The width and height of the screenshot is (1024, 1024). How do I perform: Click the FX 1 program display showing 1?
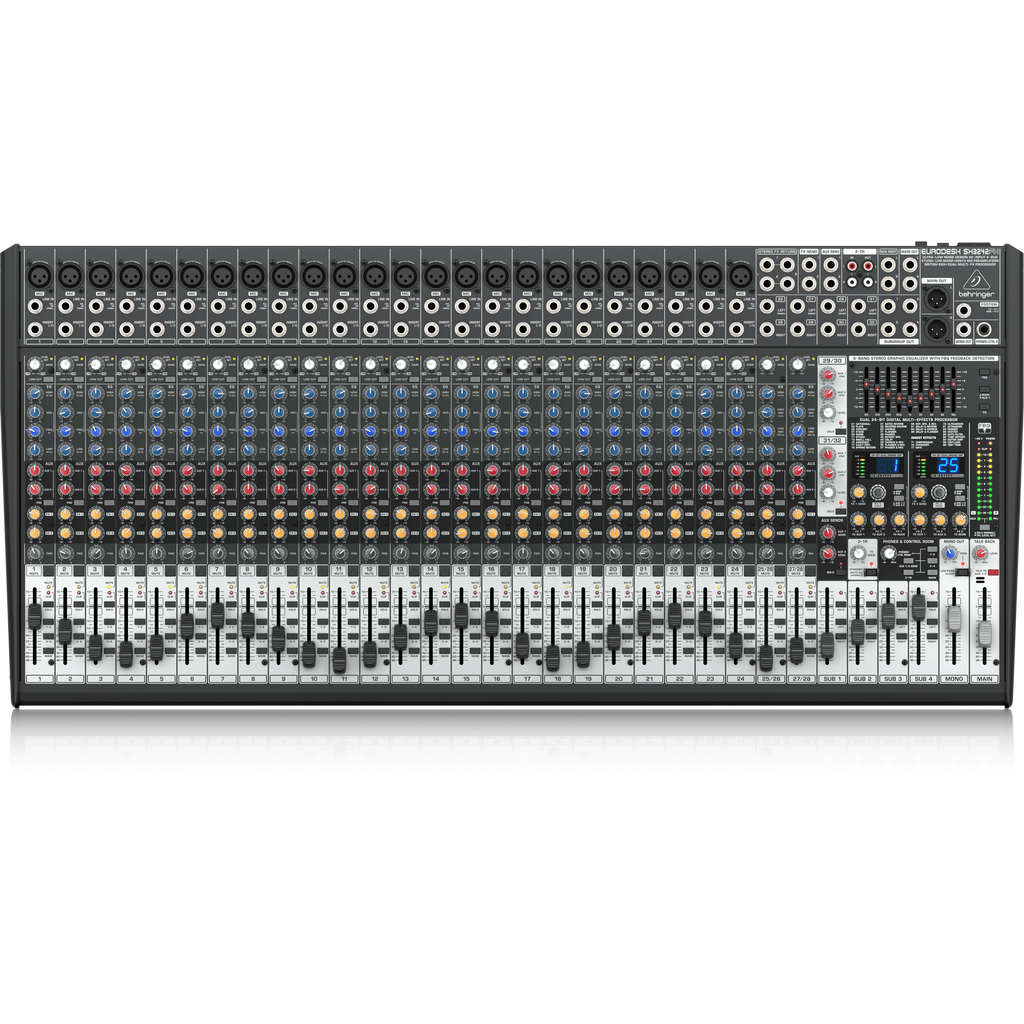[x=888, y=466]
